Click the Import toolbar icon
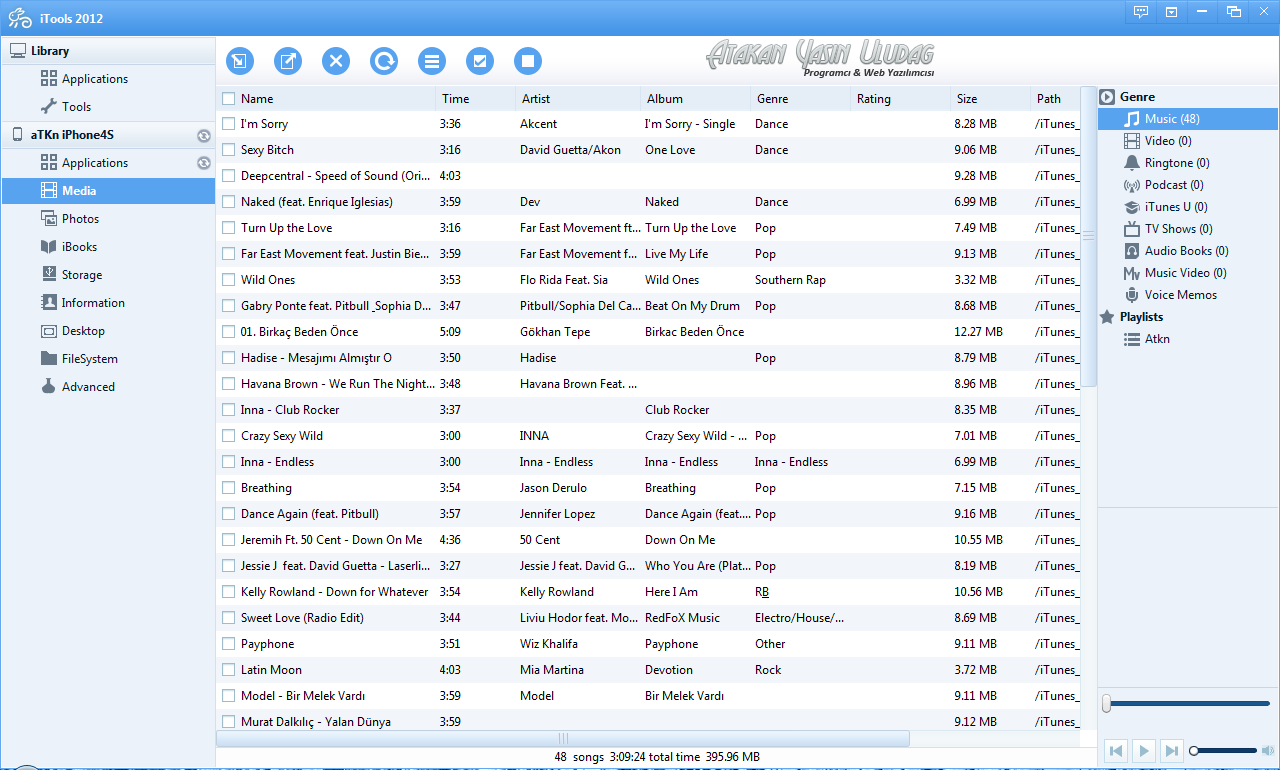Screen dimensions: 1280x770 point(240,61)
